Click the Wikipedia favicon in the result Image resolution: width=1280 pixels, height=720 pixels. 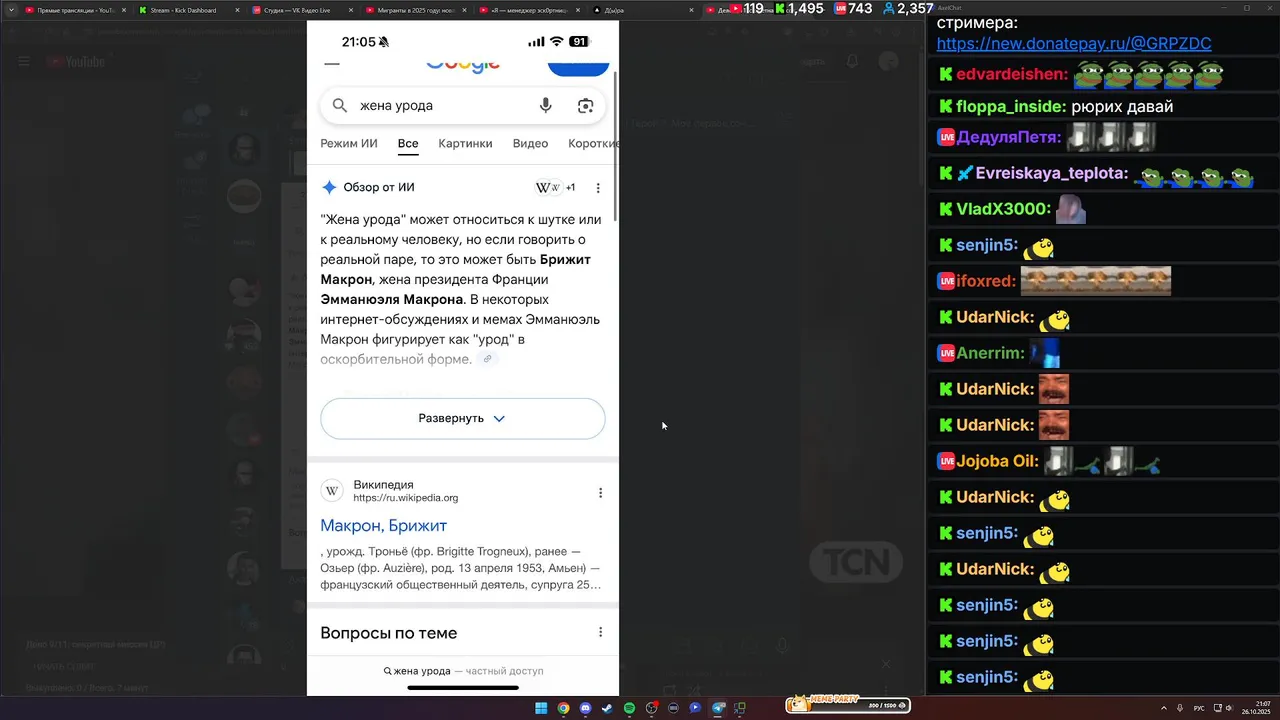click(x=332, y=491)
